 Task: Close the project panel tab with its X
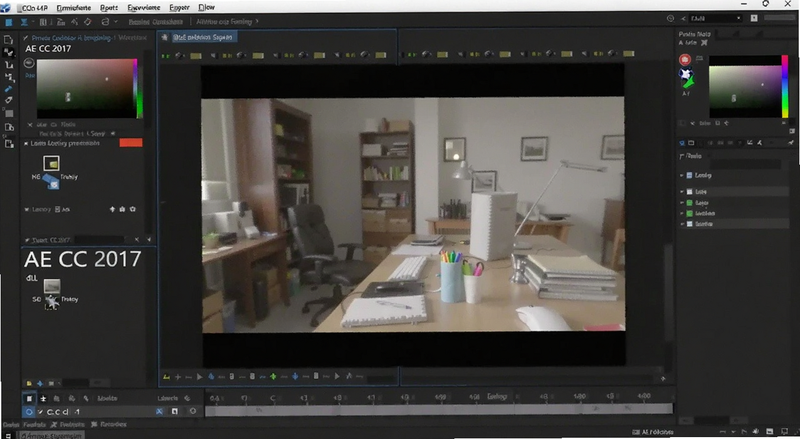137,239
